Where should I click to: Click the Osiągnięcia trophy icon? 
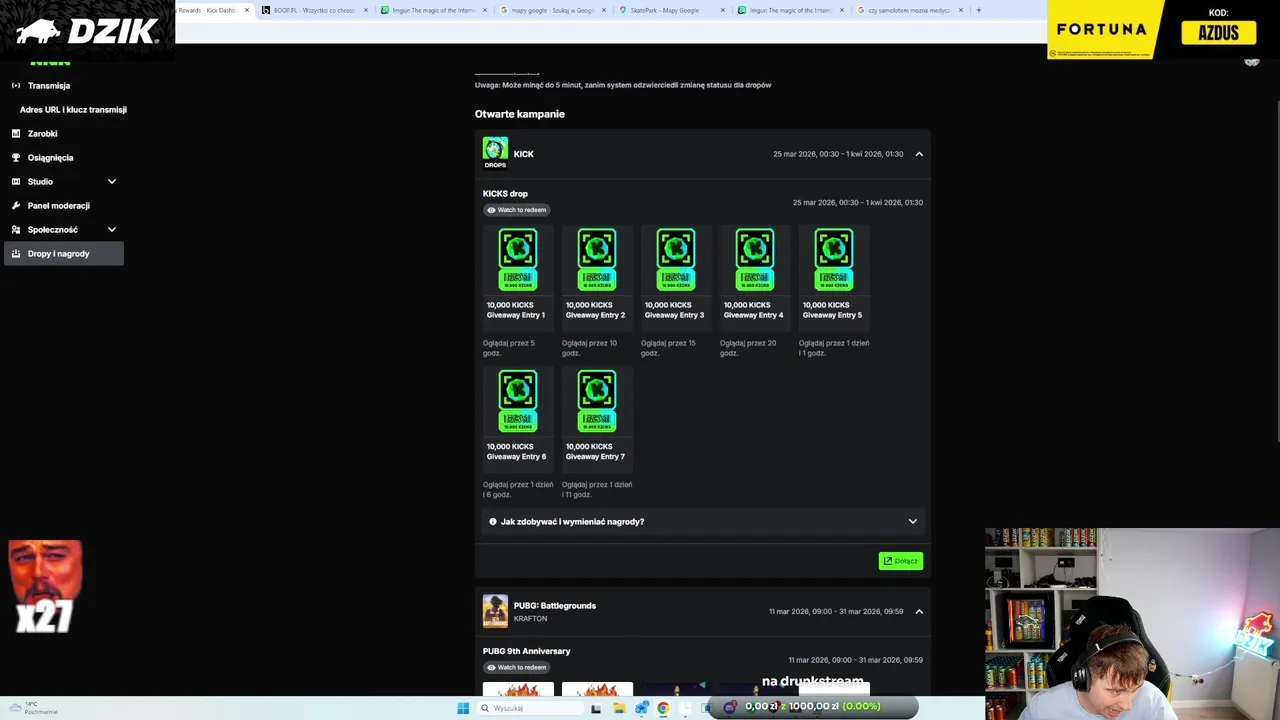[16, 157]
